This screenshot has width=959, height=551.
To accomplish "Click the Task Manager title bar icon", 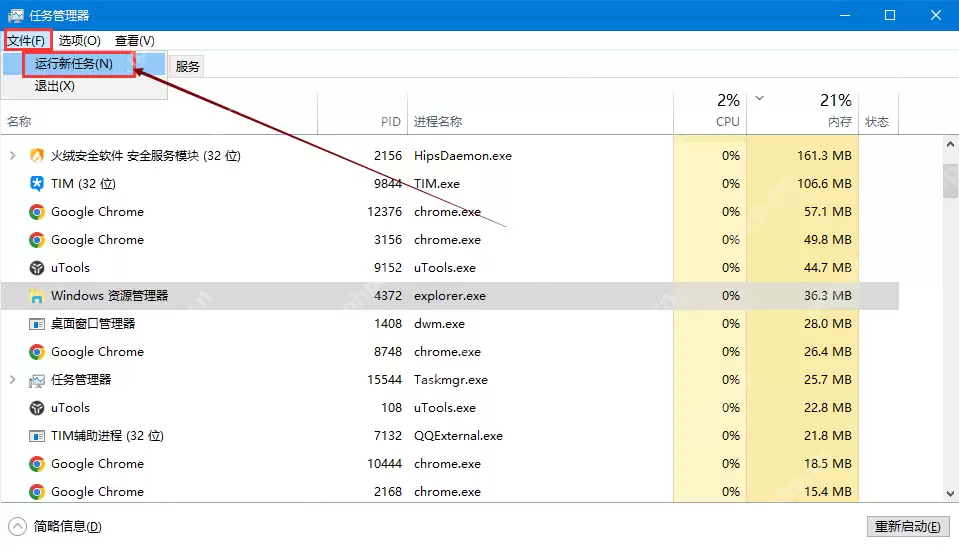I will point(15,15).
